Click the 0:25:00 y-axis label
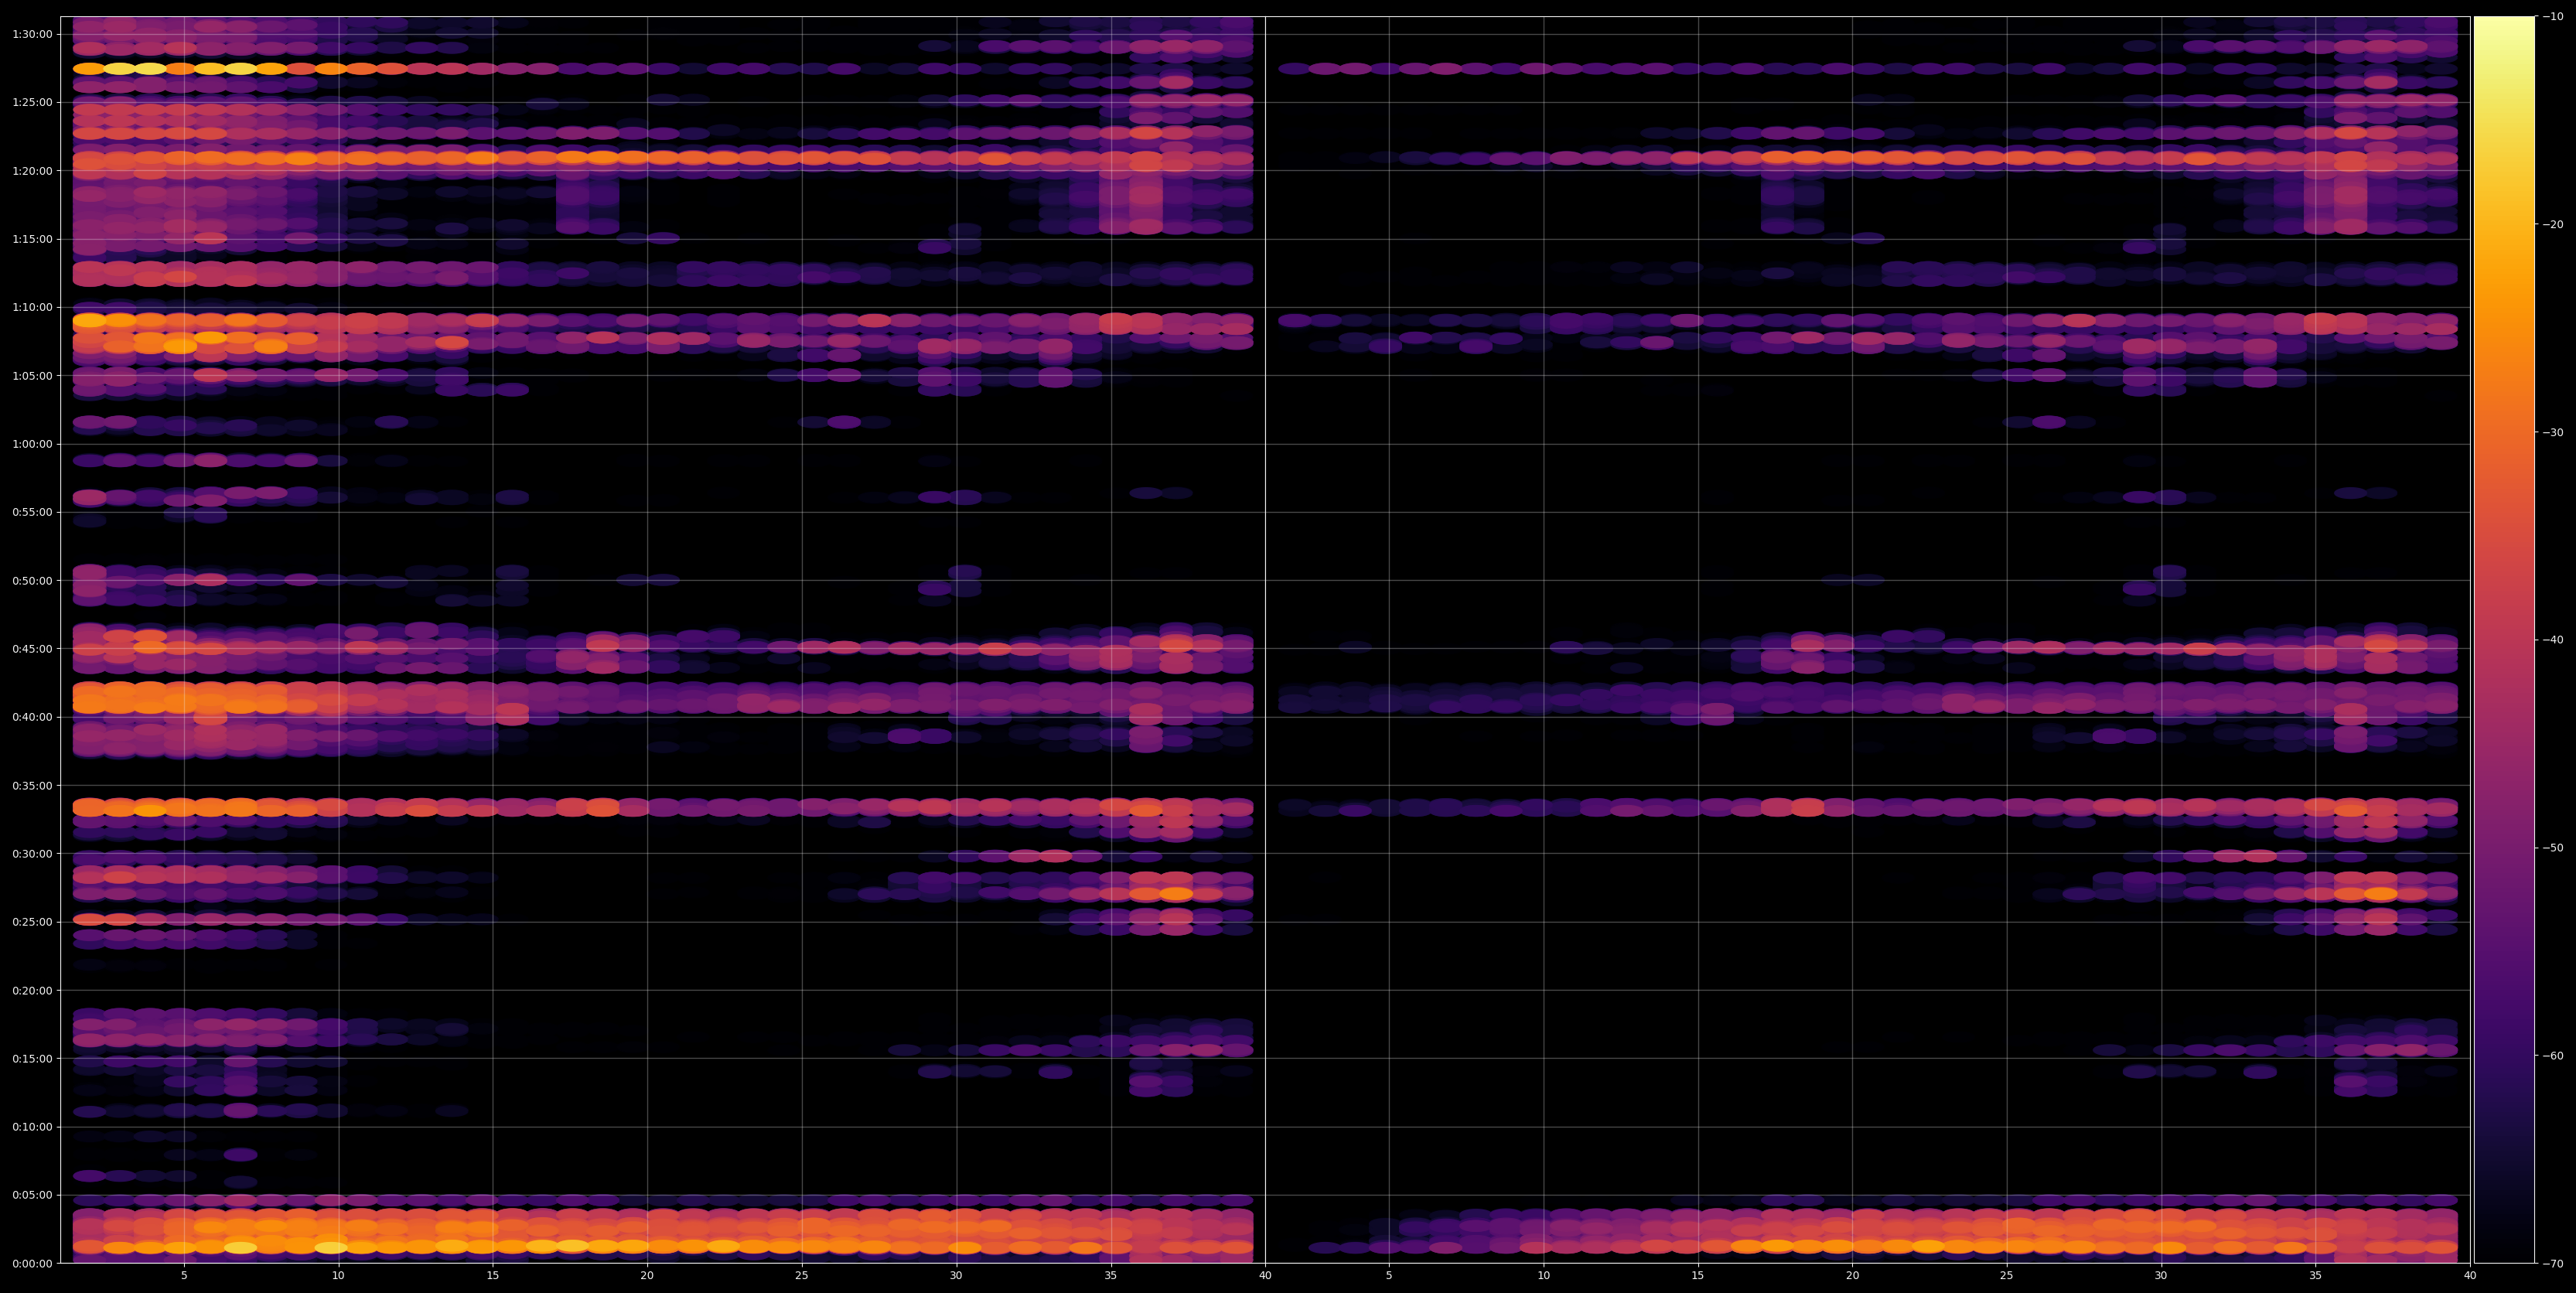Screen dimensions: 2576x1293 coord(32,922)
